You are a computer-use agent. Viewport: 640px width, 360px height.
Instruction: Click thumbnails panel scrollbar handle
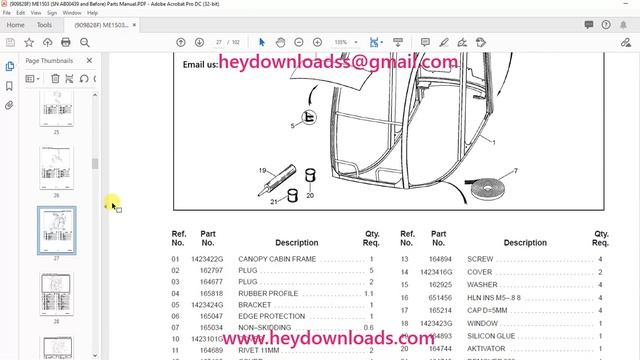95,164
